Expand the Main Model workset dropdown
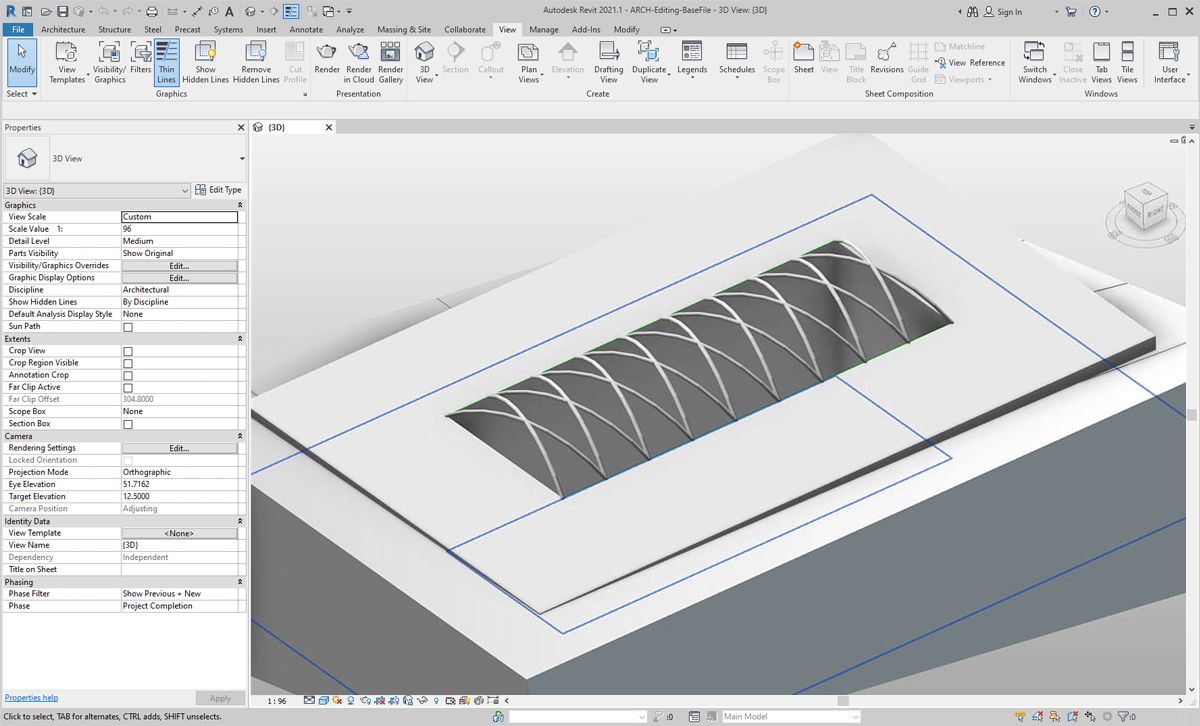Image resolution: width=1200 pixels, height=726 pixels. coord(854,717)
